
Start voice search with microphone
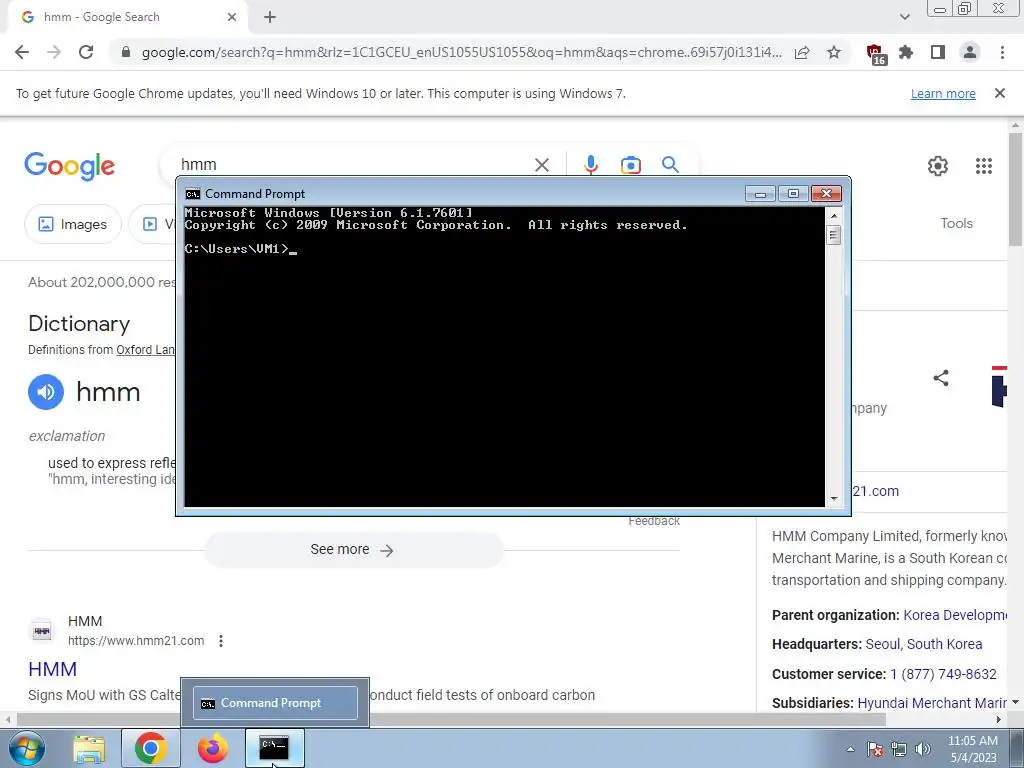click(591, 165)
